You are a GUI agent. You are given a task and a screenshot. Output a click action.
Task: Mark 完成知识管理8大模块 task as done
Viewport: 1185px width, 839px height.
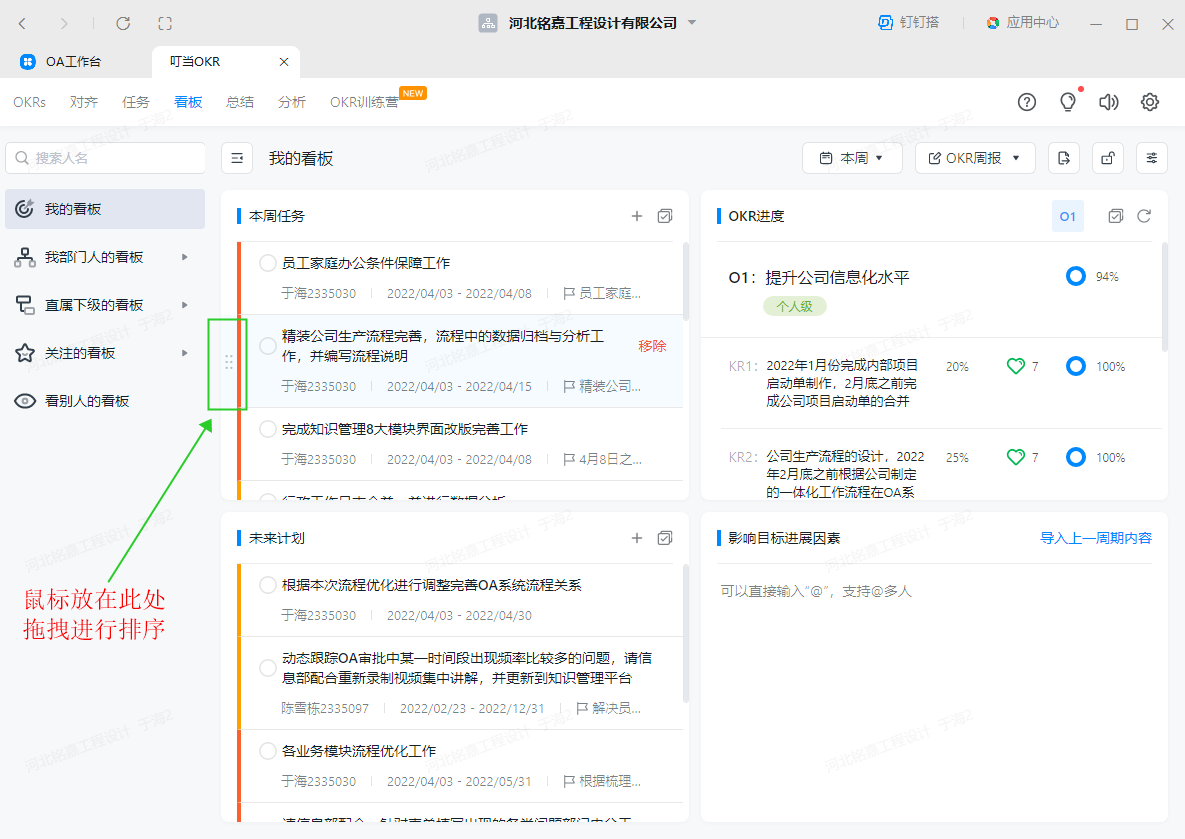point(268,429)
